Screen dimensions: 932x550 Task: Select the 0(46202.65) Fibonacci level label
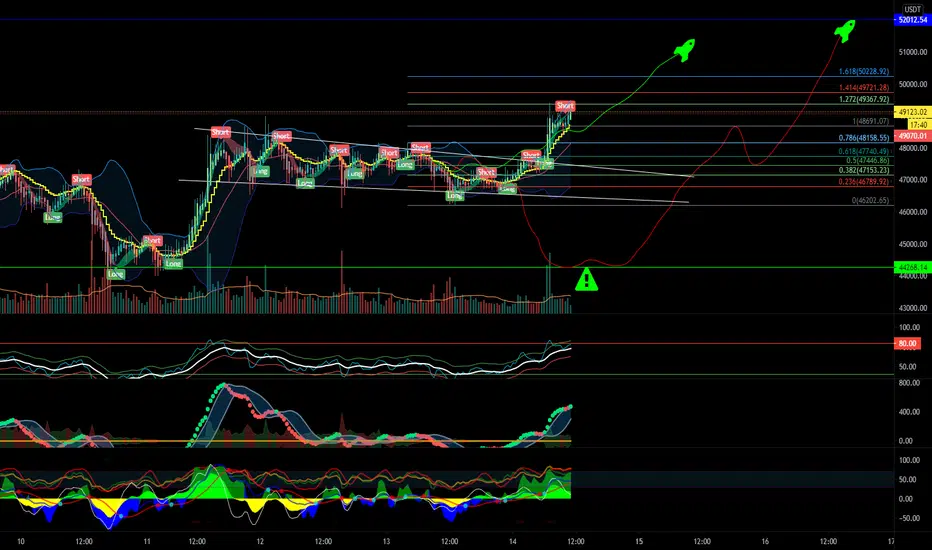pyautogui.click(x=871, y=200)
